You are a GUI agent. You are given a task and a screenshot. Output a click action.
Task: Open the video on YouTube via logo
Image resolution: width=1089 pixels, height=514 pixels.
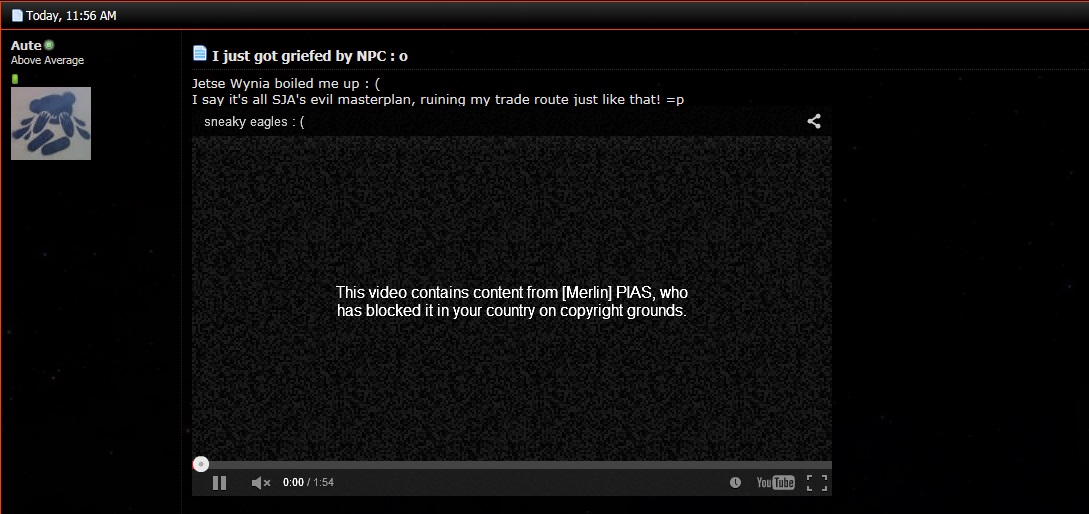click(x=775, y=482)
